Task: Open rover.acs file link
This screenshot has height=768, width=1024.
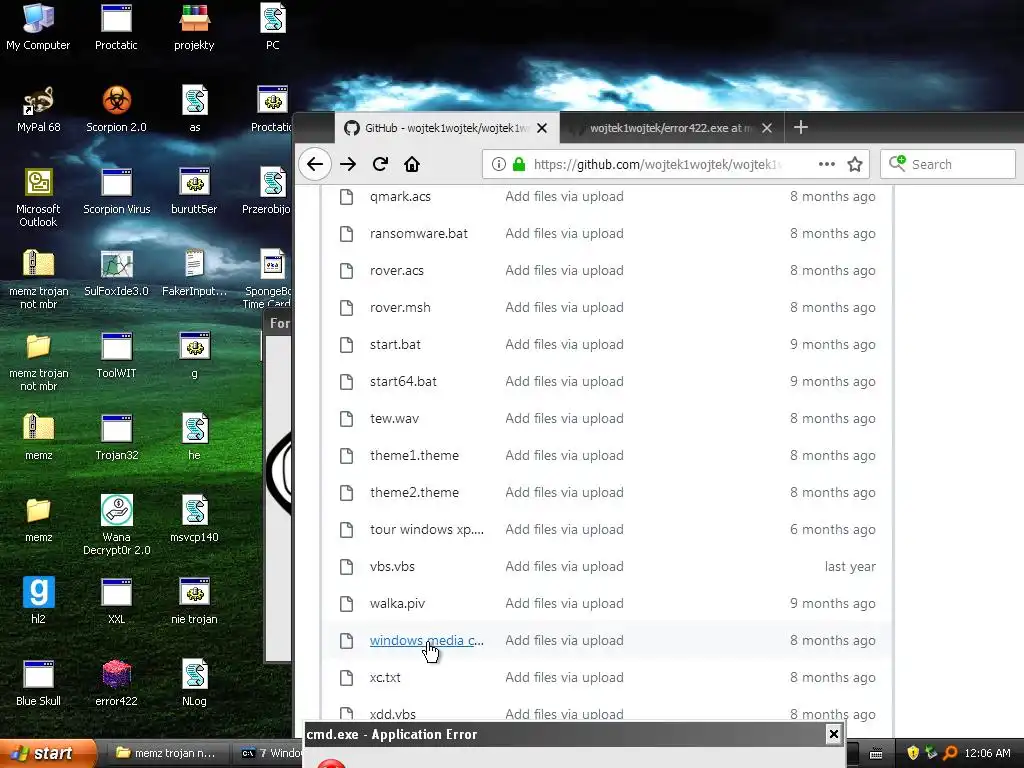Action: (396, 270)
